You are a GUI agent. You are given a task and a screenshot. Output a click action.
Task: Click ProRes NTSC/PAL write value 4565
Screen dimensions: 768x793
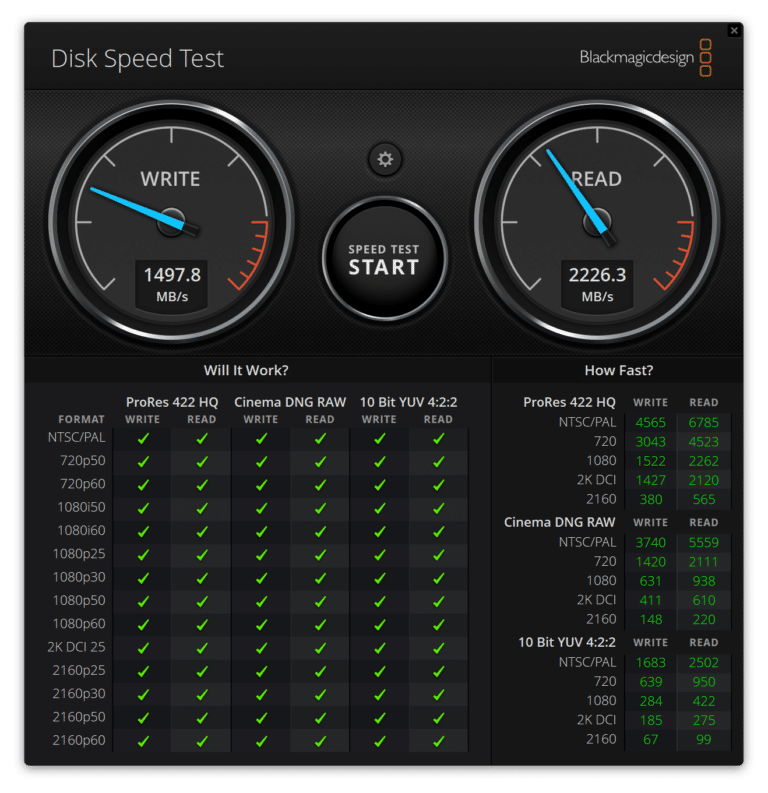point(651,422)
